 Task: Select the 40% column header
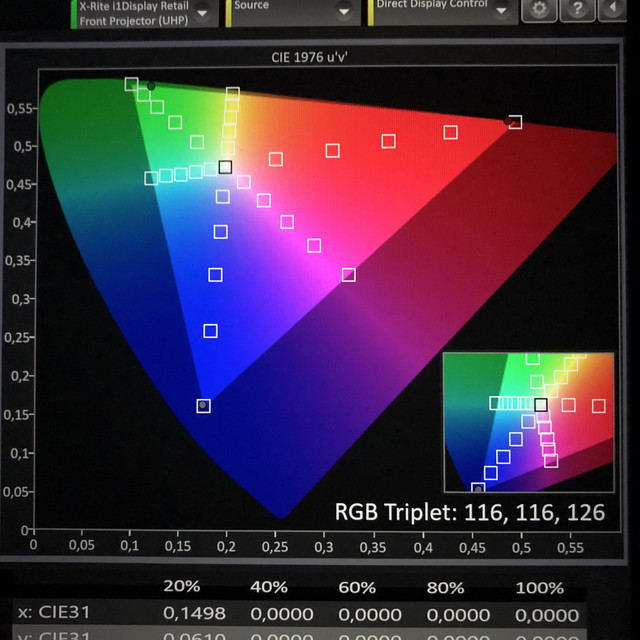tap(269, 587)
